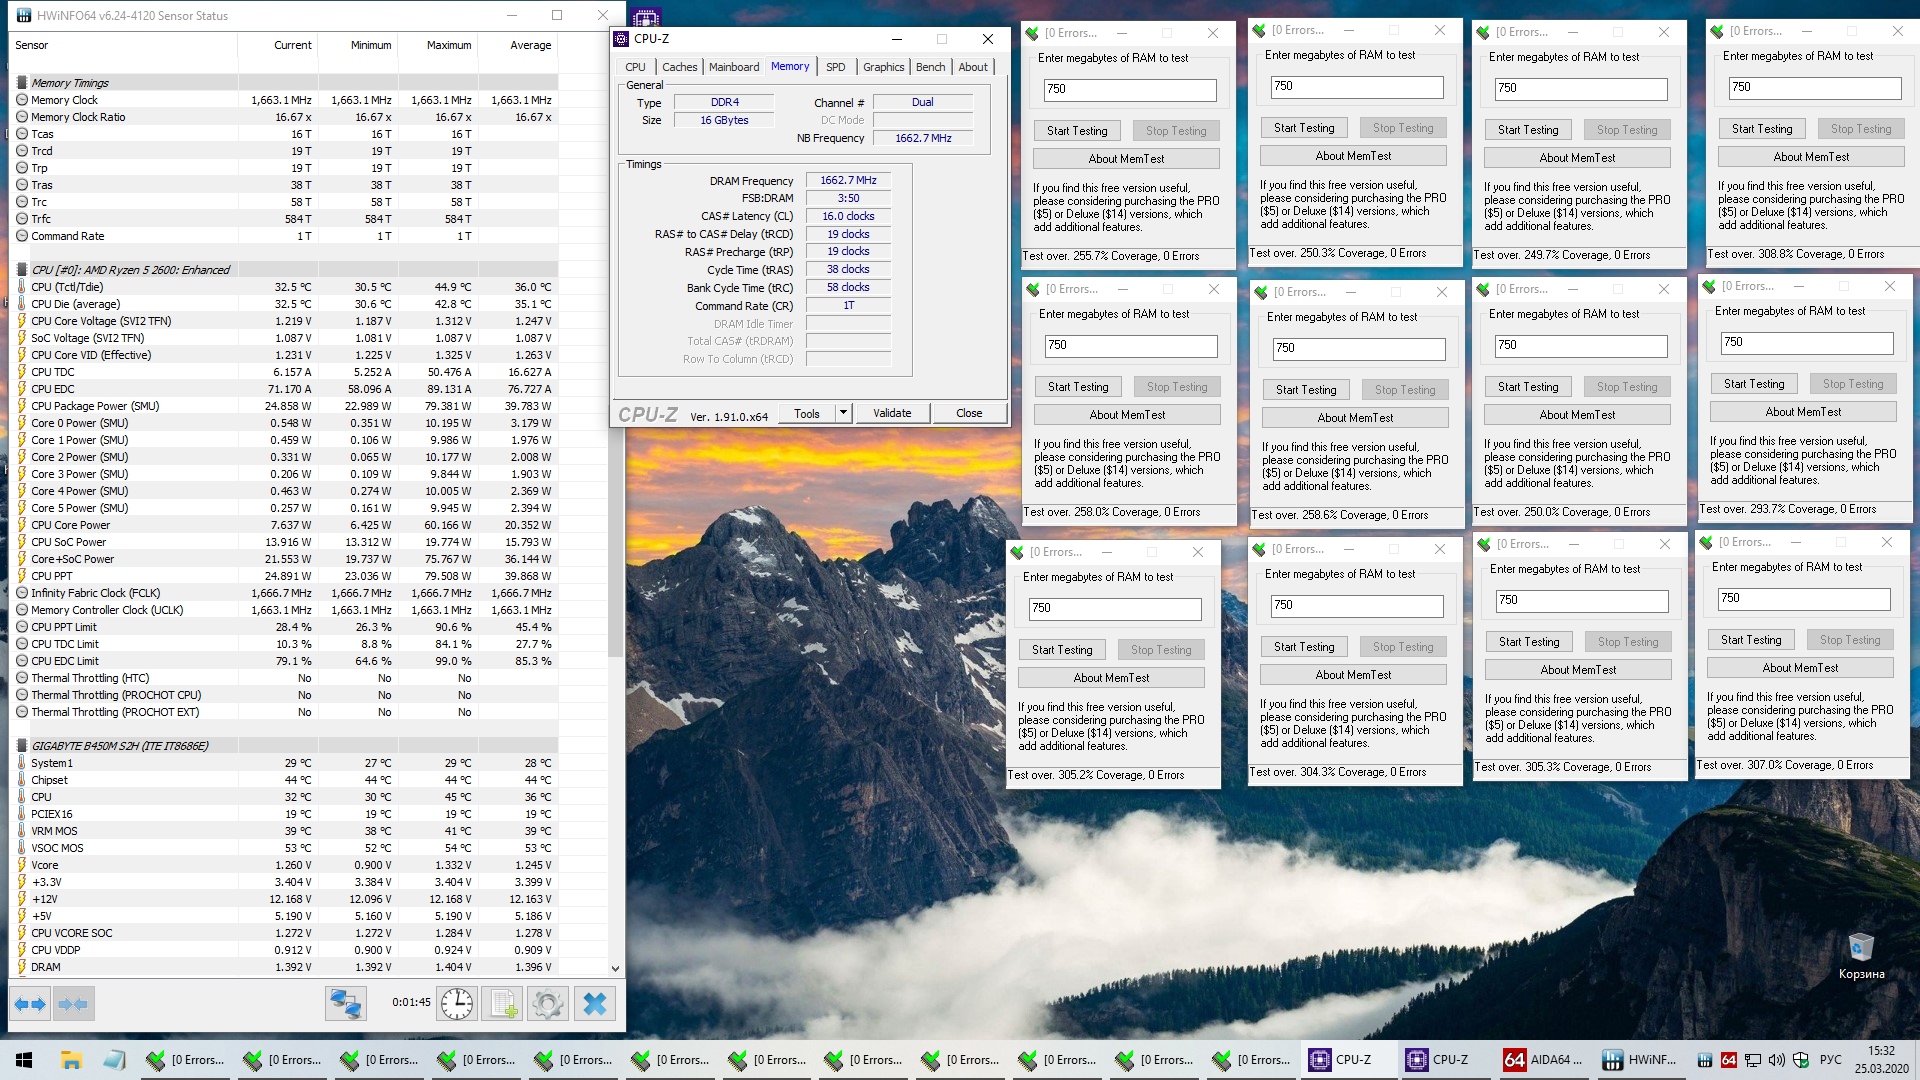The image size is (1920, 1080).
Task: Open the Windows Start menu
Action: (24, 1060)
